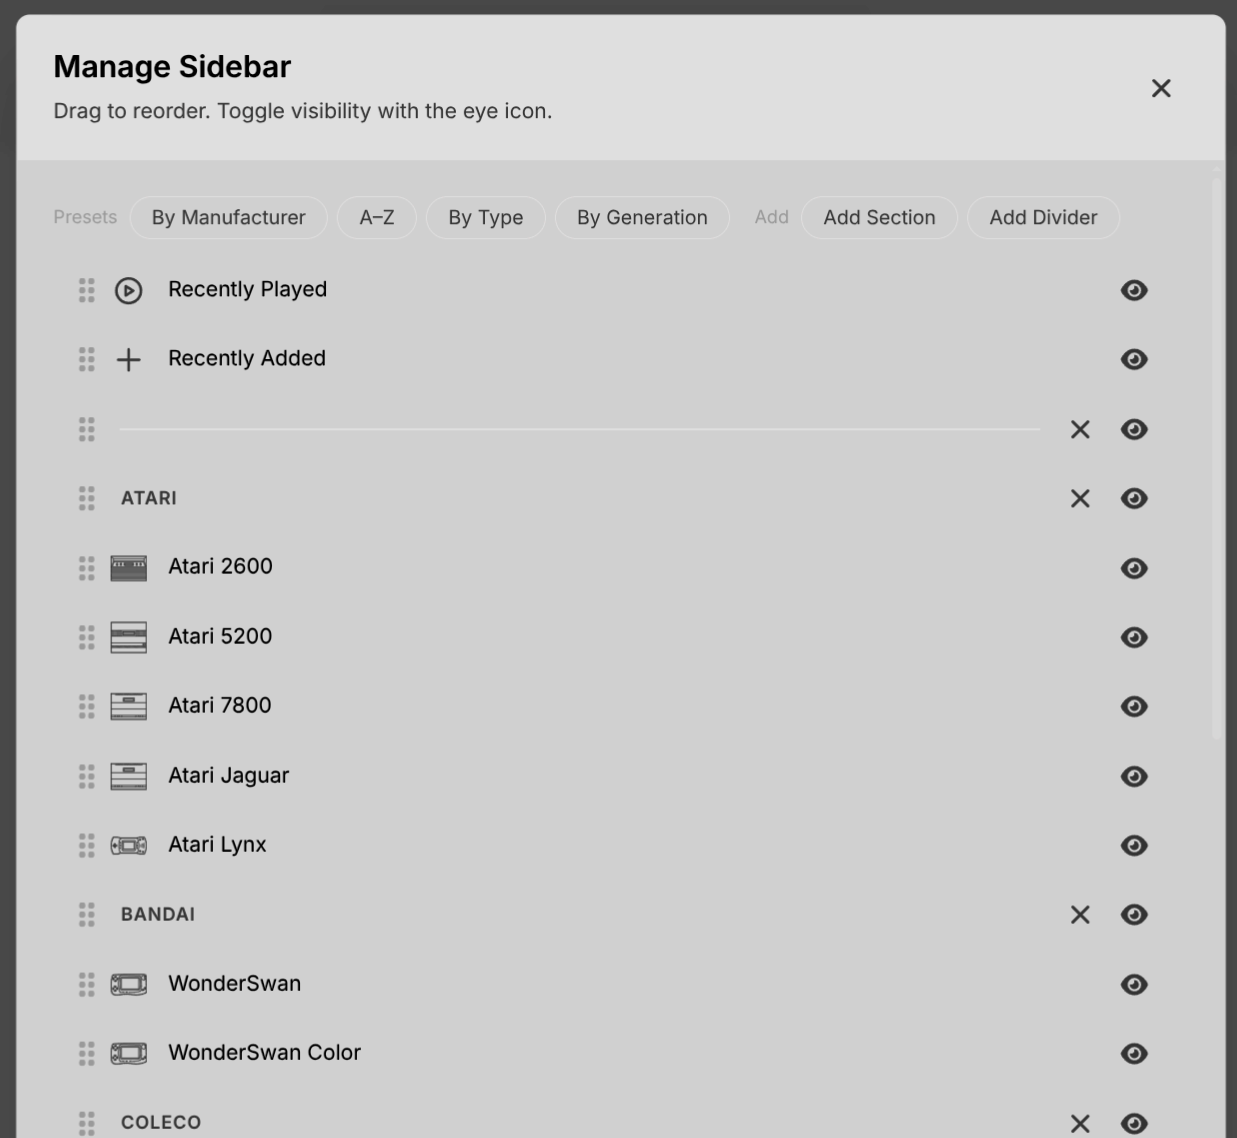1237x1138 pixels.
Task: Hide the COLECO section
Action: pos(1134,1124)
